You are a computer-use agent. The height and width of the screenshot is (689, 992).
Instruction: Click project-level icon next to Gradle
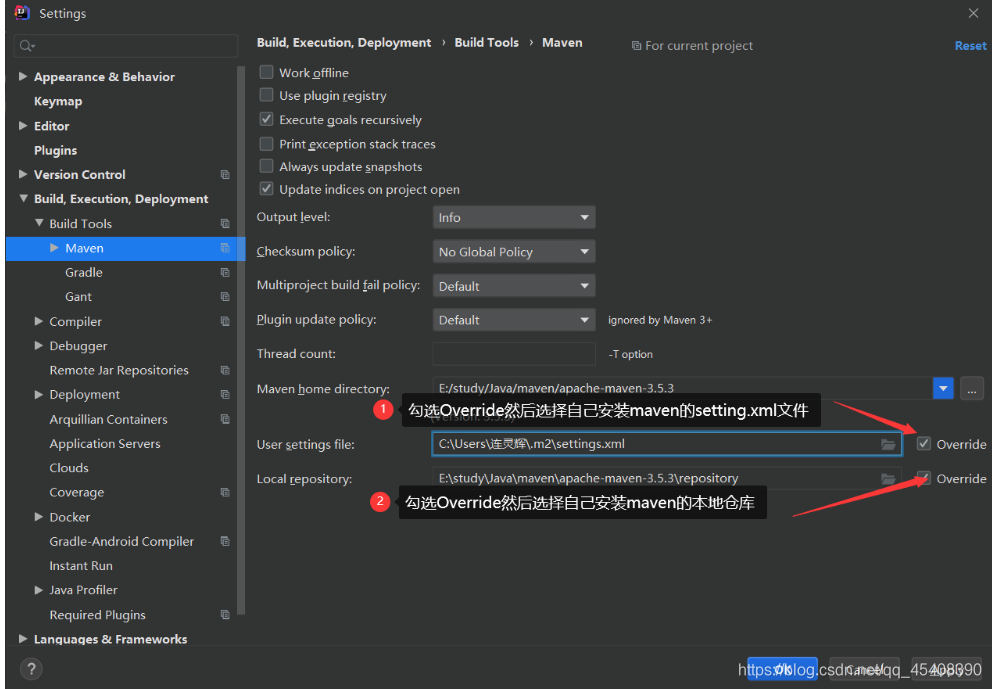[225, 273]
